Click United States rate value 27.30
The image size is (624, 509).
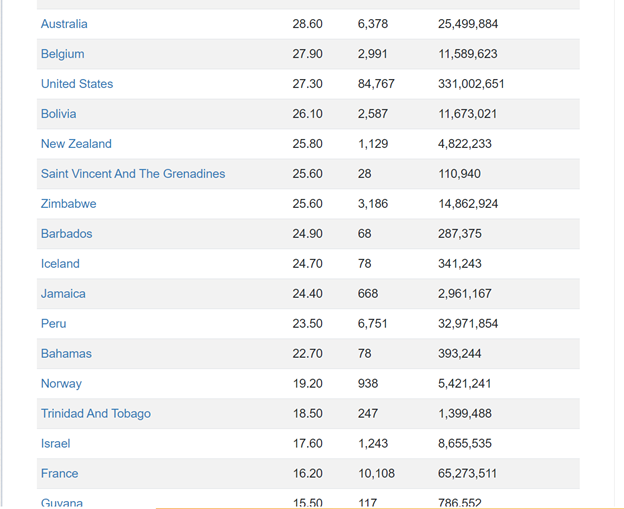coord(308,84)
